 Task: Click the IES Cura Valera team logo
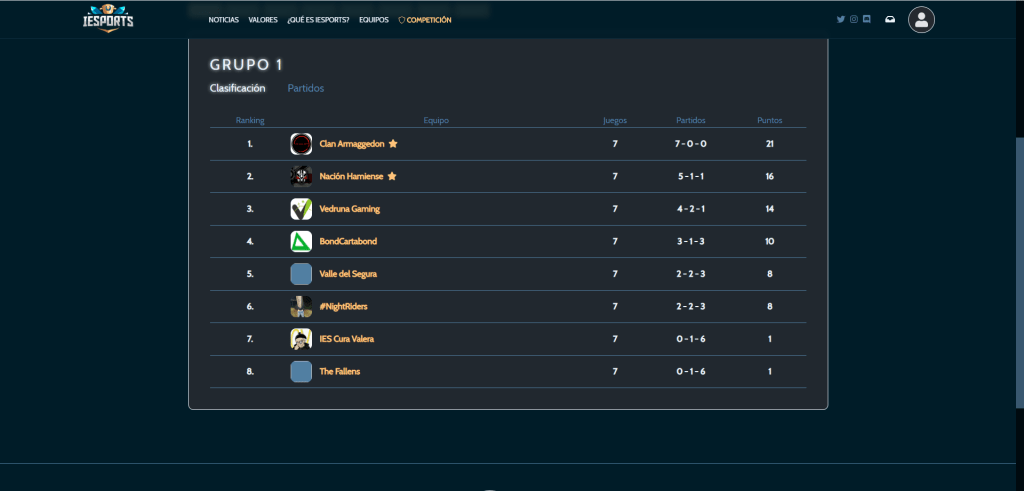(x=301, y=339)
